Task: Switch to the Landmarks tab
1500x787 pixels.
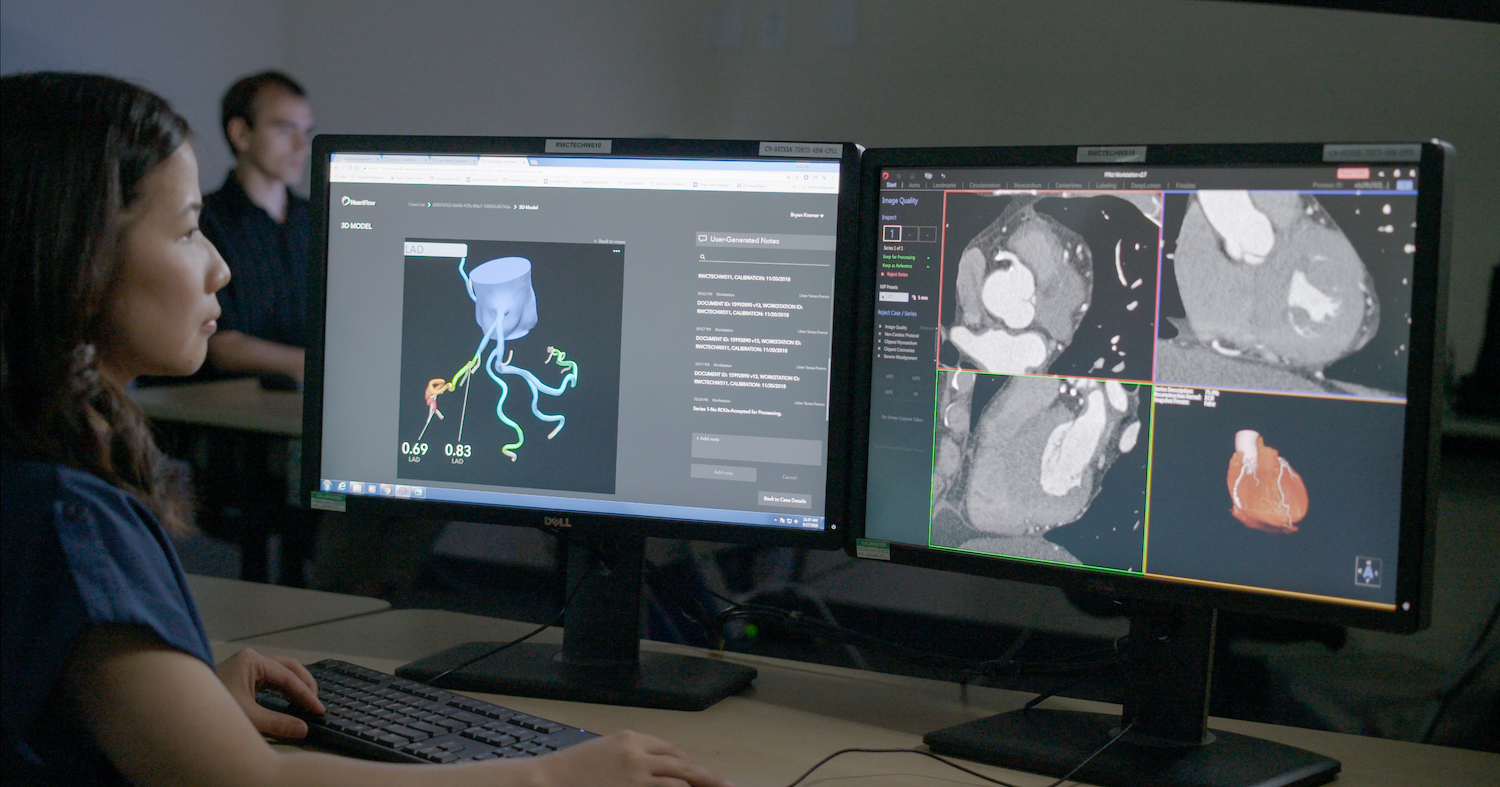Action: pos(944,185)
